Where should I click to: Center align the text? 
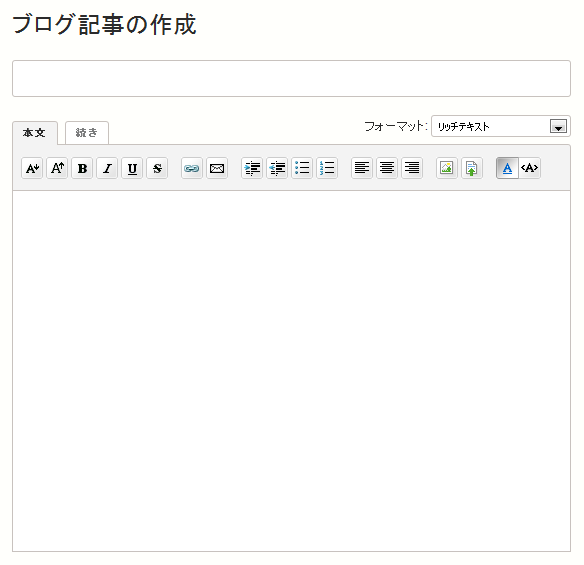387,168
